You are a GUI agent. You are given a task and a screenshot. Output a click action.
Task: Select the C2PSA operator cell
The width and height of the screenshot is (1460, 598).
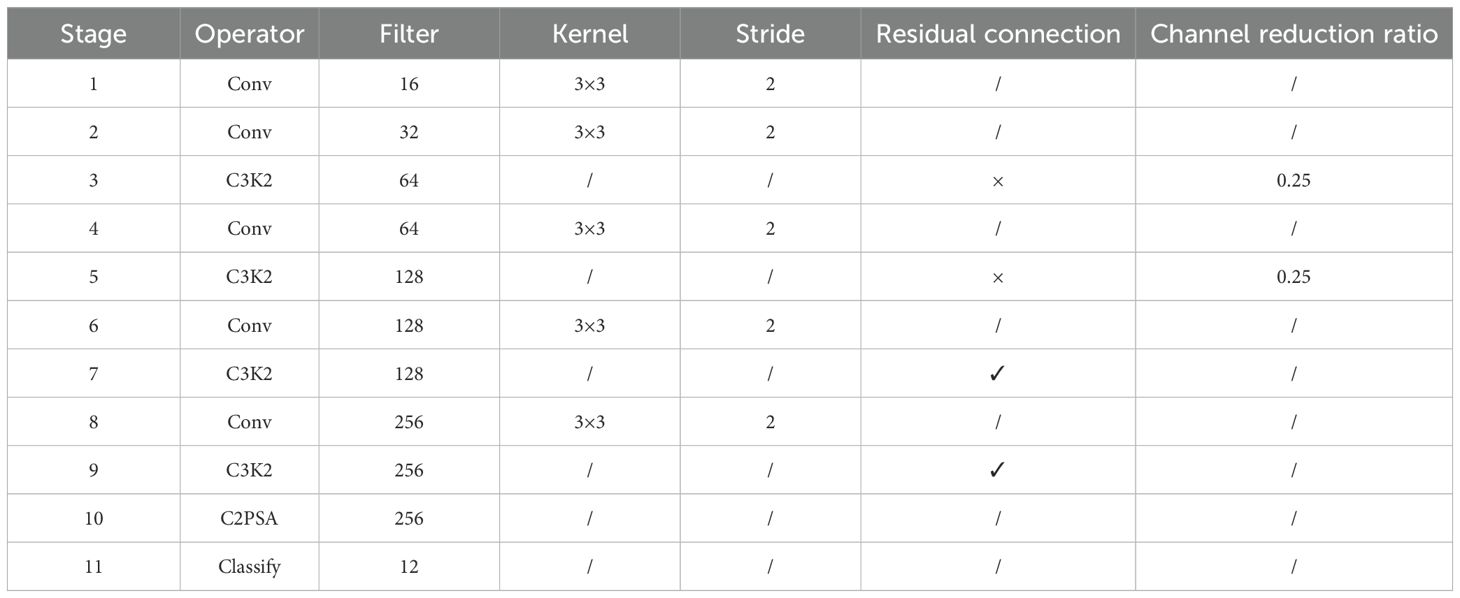coord(249,519)
